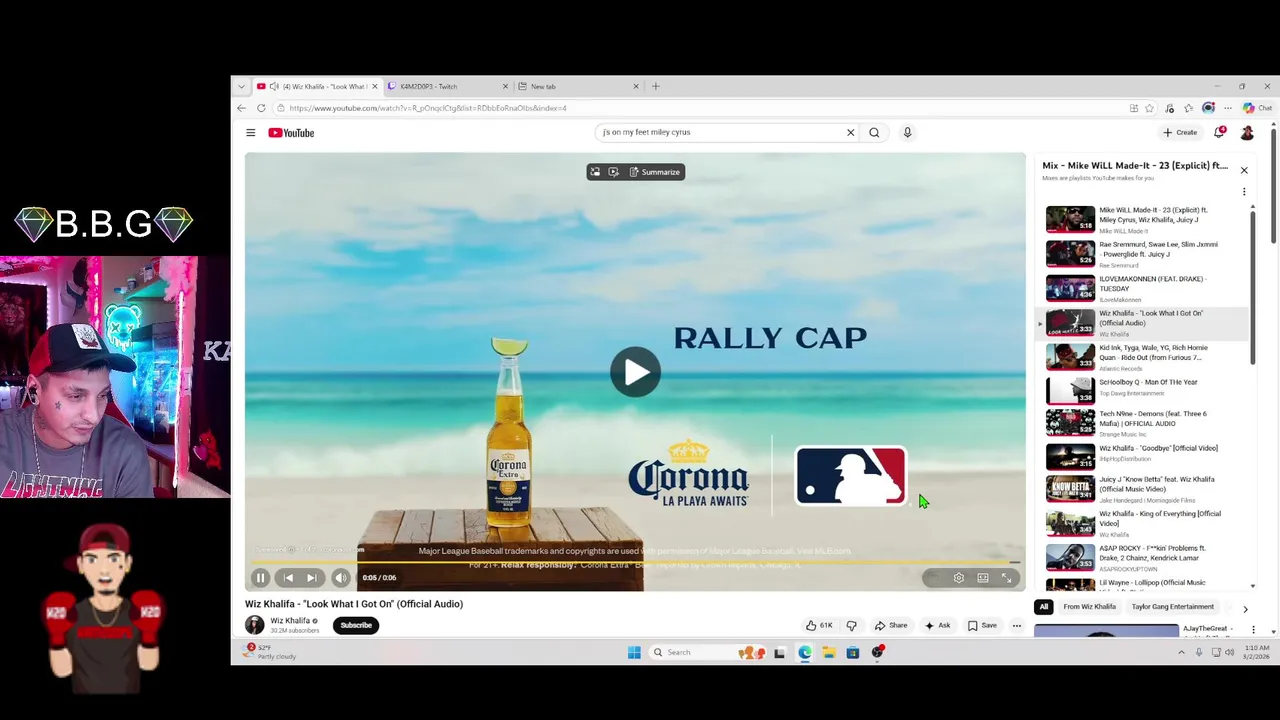Open the account avatar menu
Screen dimensions: 1280x720
click(1247, 132)
